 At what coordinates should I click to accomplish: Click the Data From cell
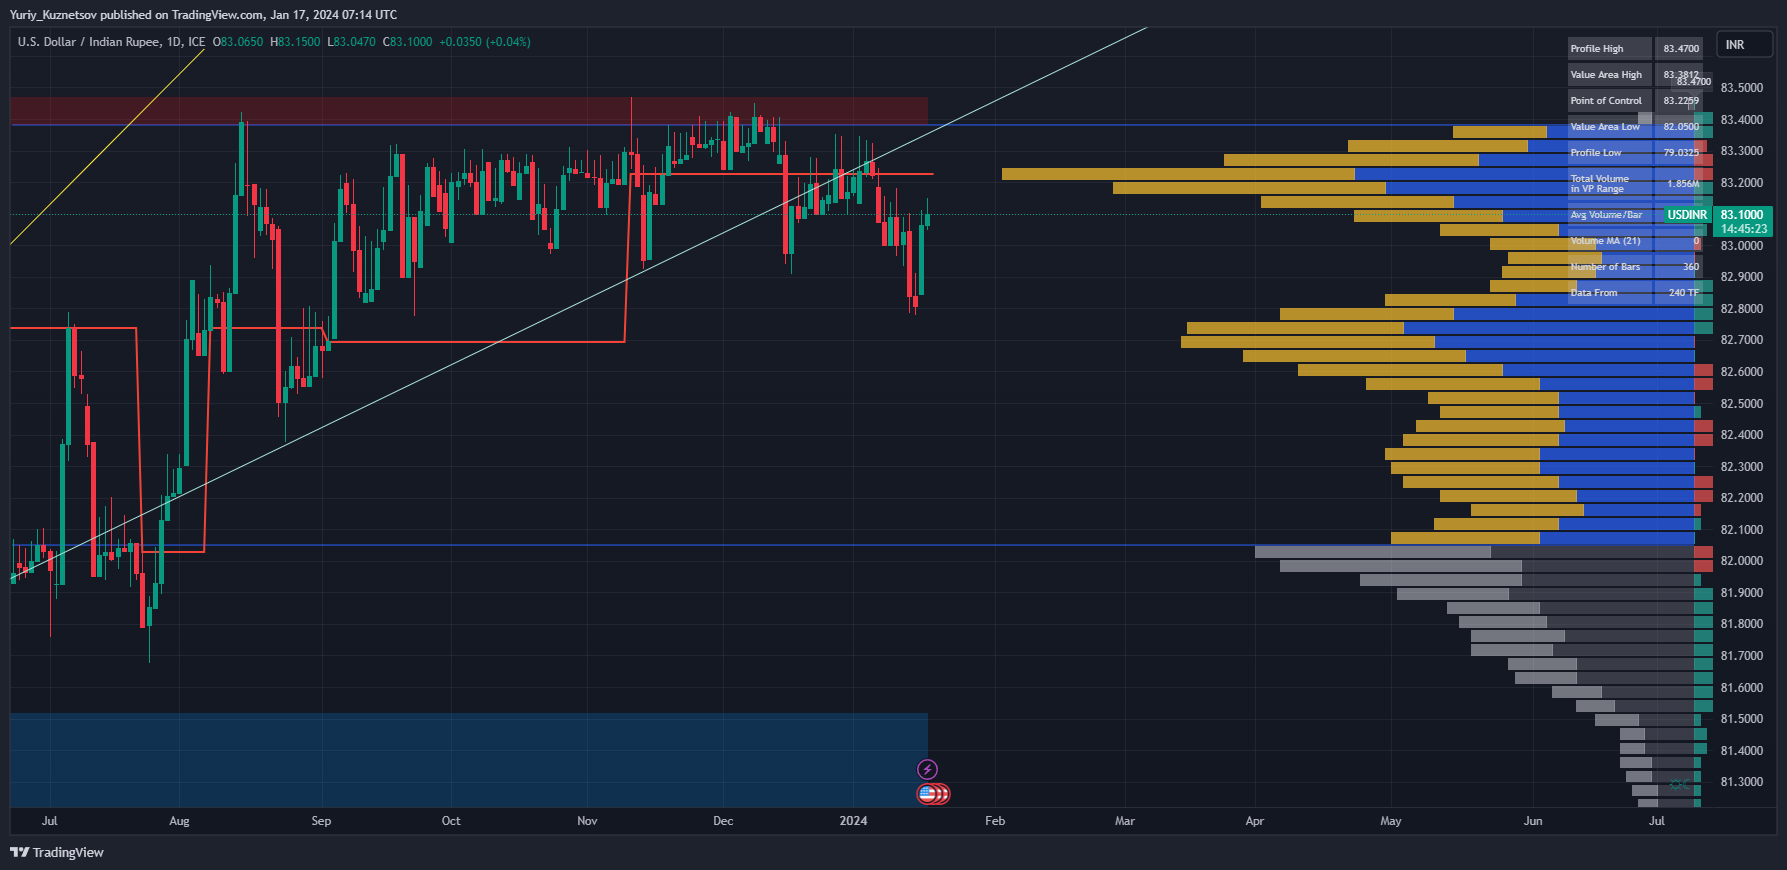[1610, 293]
